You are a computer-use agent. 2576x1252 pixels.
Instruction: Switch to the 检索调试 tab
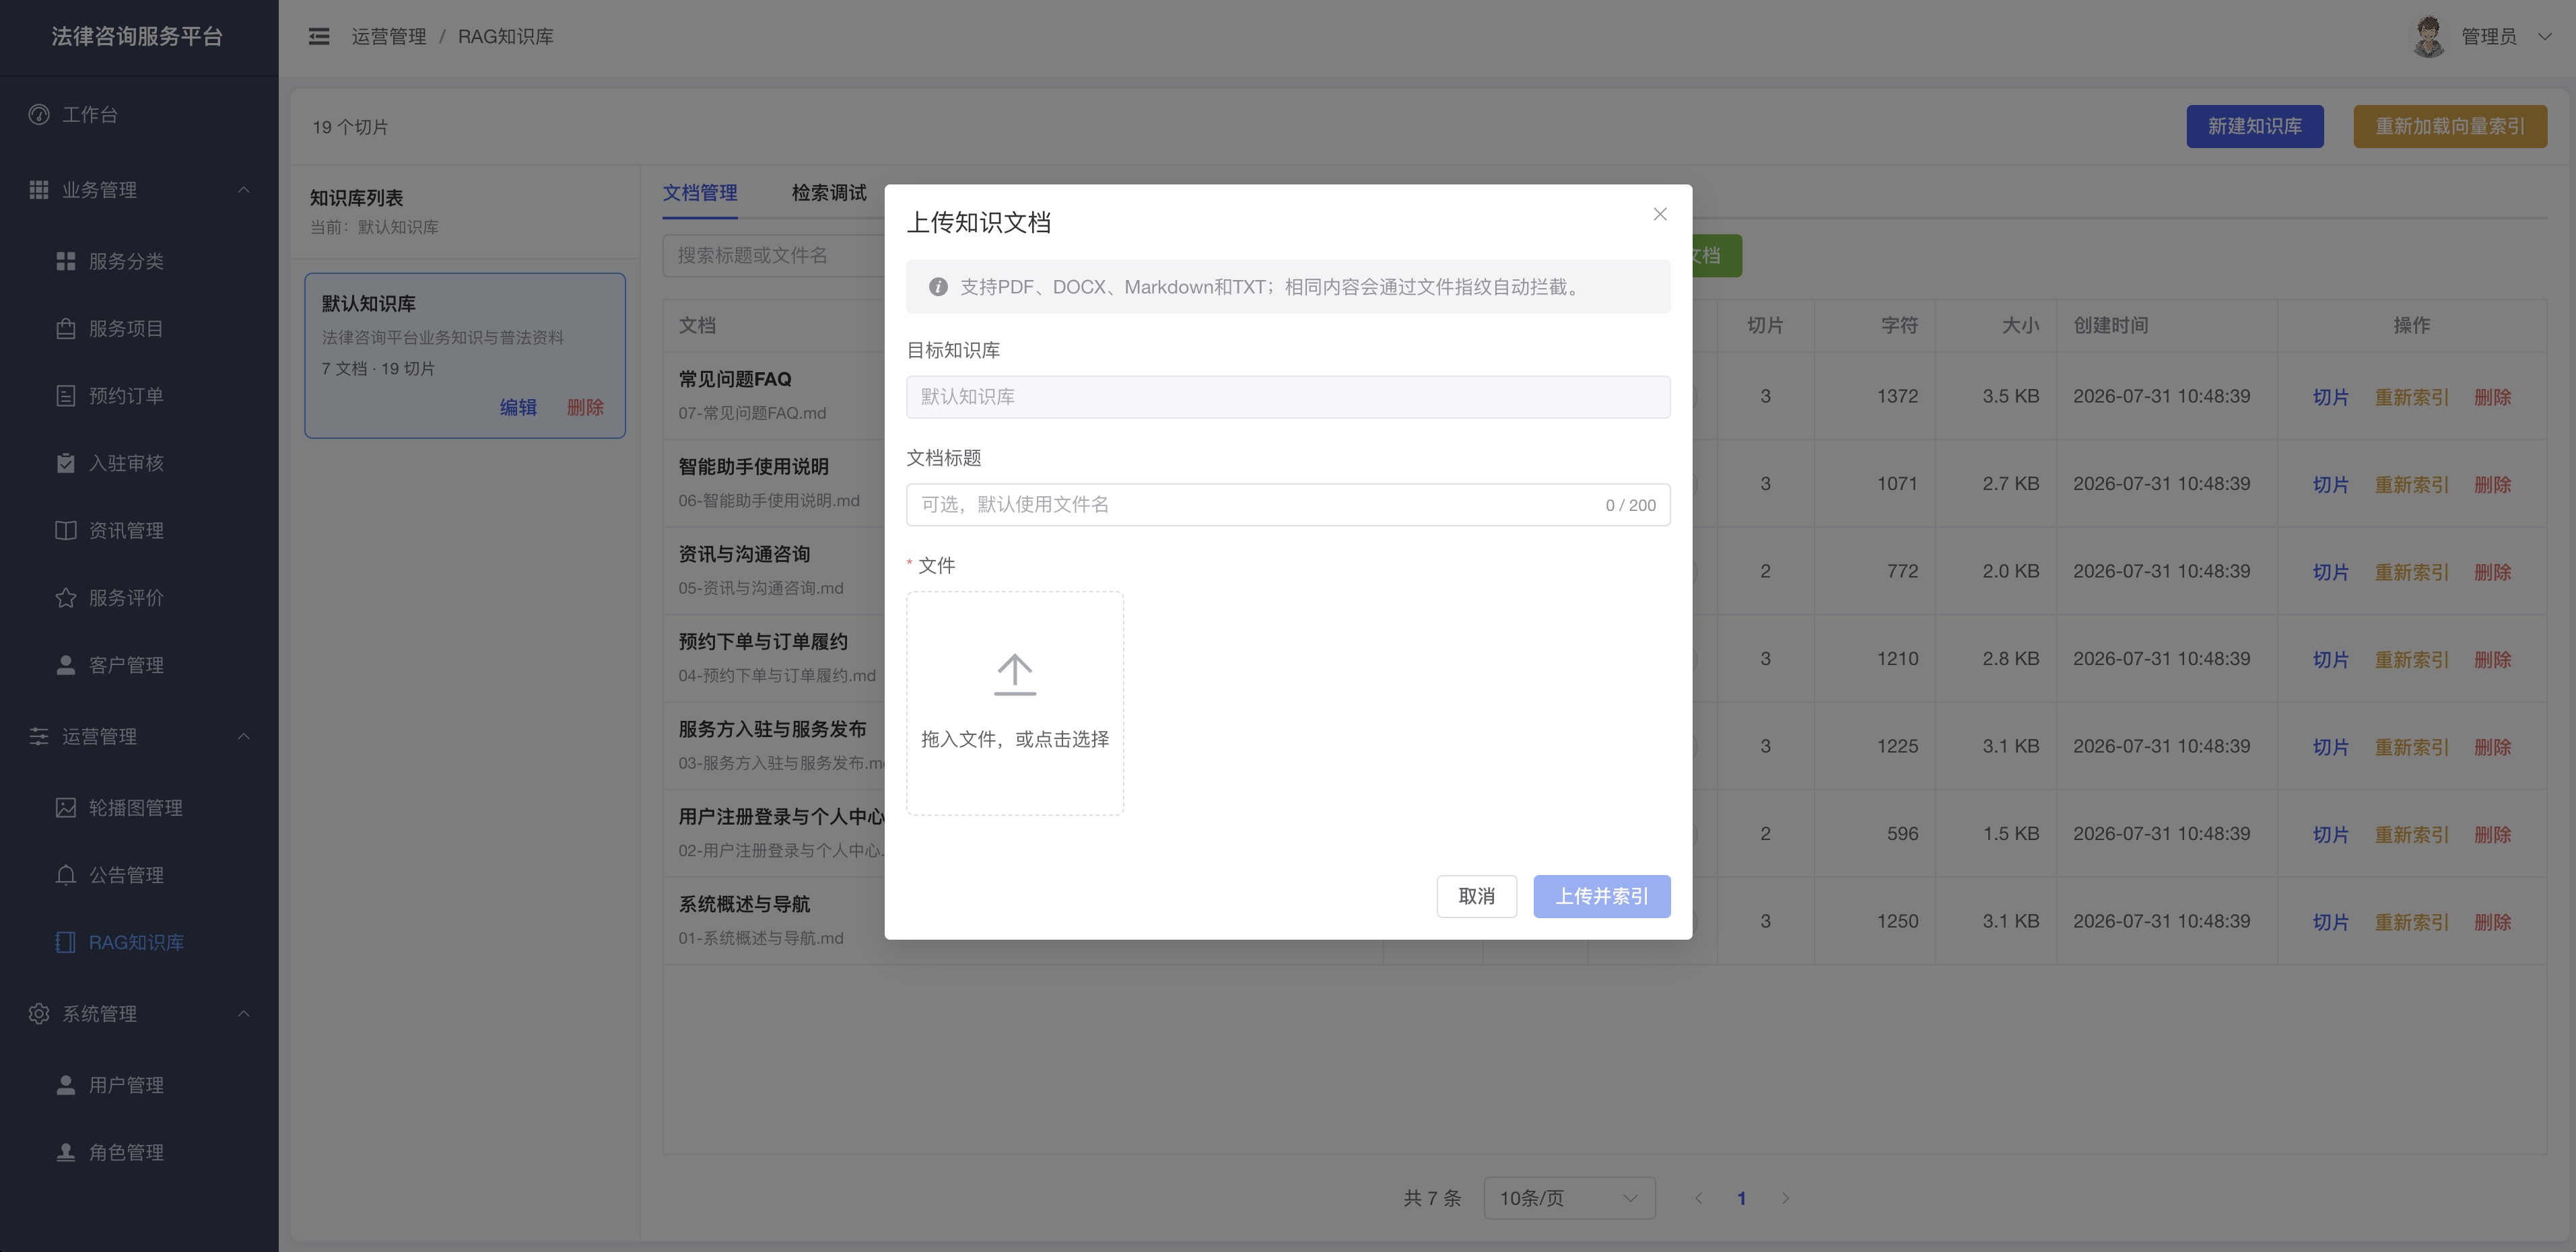pyautogui.click(x=829, y=193)
